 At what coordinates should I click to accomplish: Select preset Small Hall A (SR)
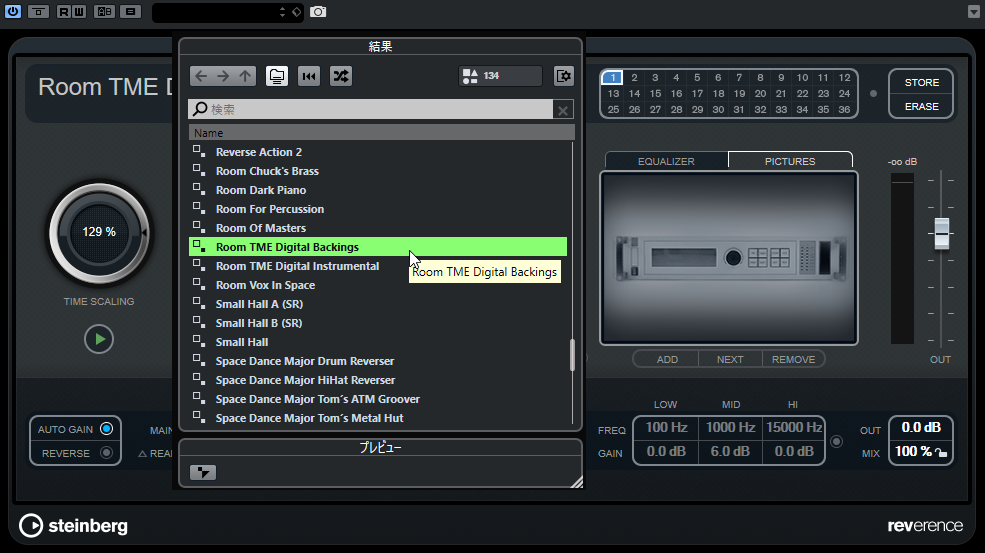[x=378, y=304]
